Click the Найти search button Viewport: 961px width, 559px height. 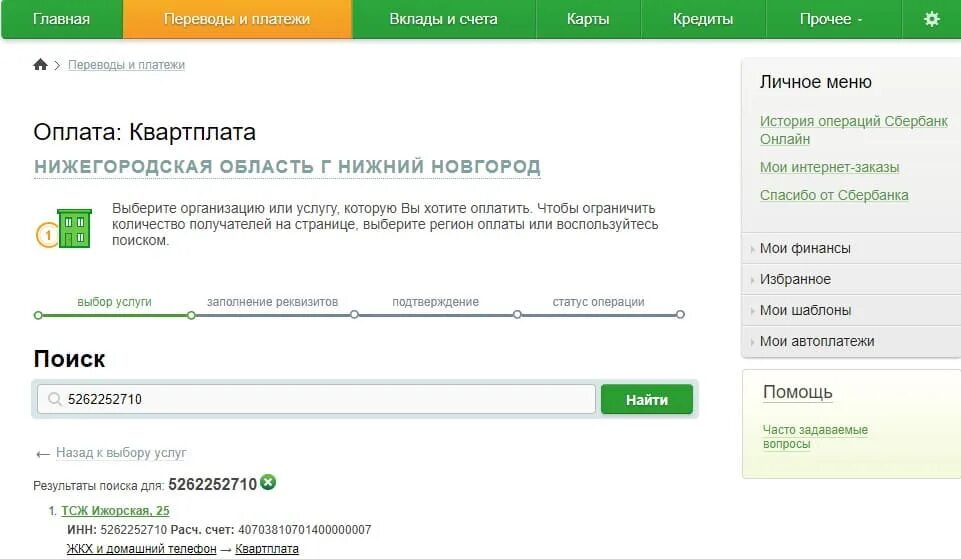[x=647, y=400]
